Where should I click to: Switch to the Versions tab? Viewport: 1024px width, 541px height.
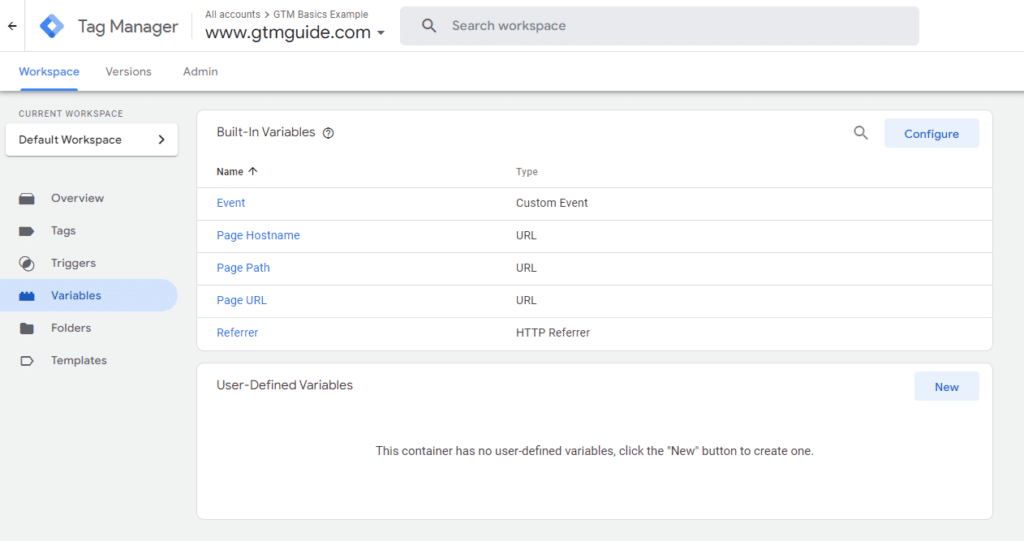[128, 72]
